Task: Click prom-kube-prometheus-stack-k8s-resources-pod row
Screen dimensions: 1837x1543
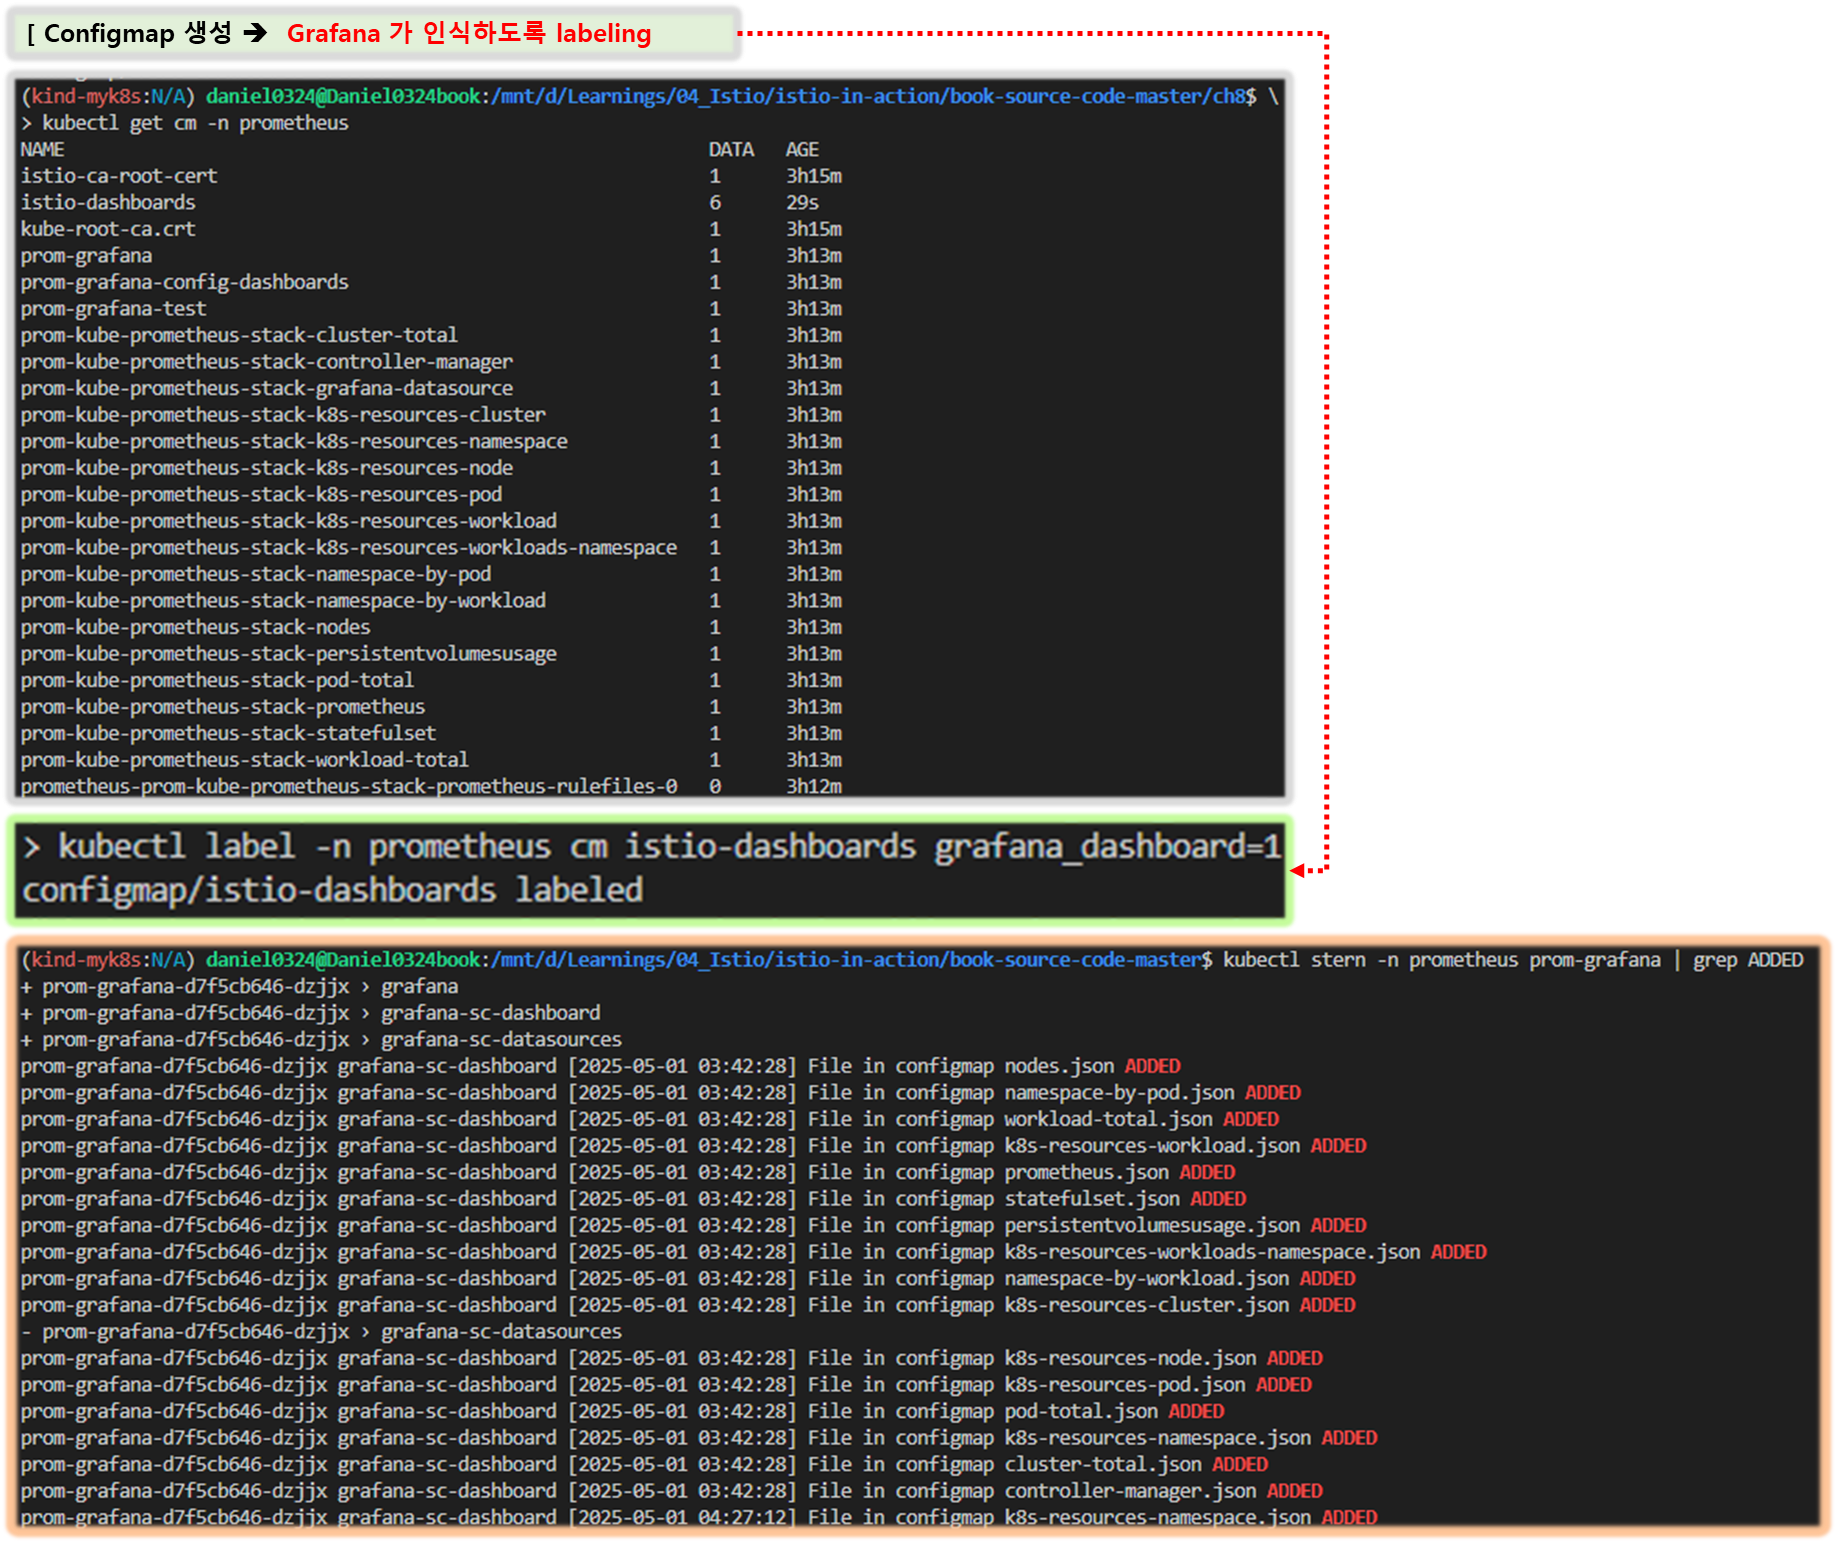Action: click(x=431, y=494)
